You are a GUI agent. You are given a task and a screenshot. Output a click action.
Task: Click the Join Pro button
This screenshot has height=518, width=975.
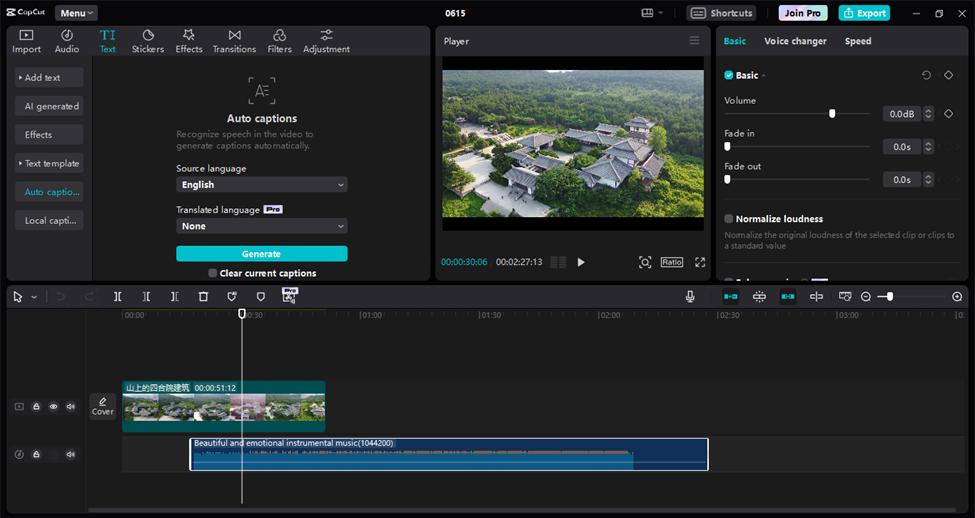803,13
